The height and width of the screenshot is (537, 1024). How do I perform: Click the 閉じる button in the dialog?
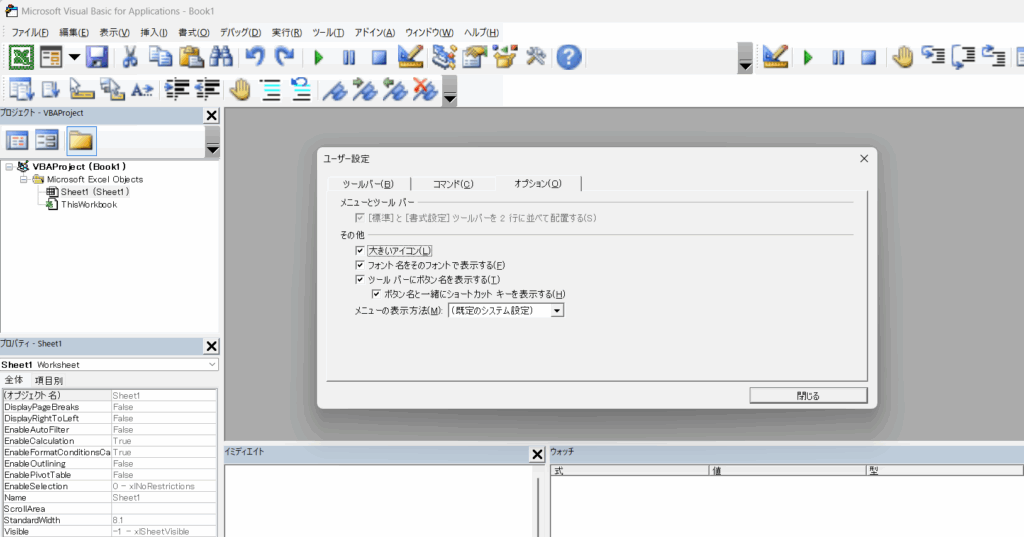pos(808,395)
